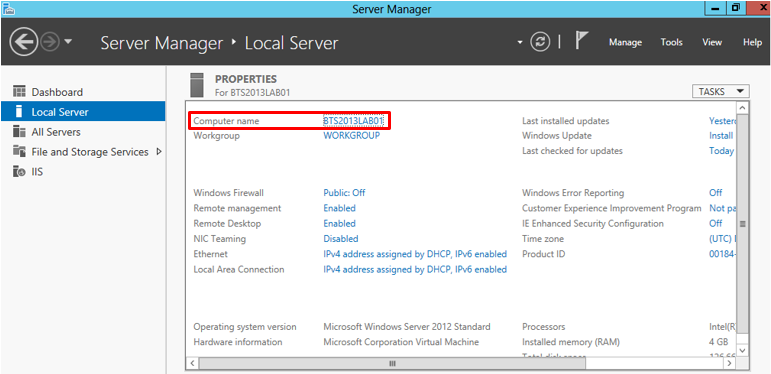Click horizontal scrollbar right arrow
Screen dimensions: 771x374
(x=730, y=363)
